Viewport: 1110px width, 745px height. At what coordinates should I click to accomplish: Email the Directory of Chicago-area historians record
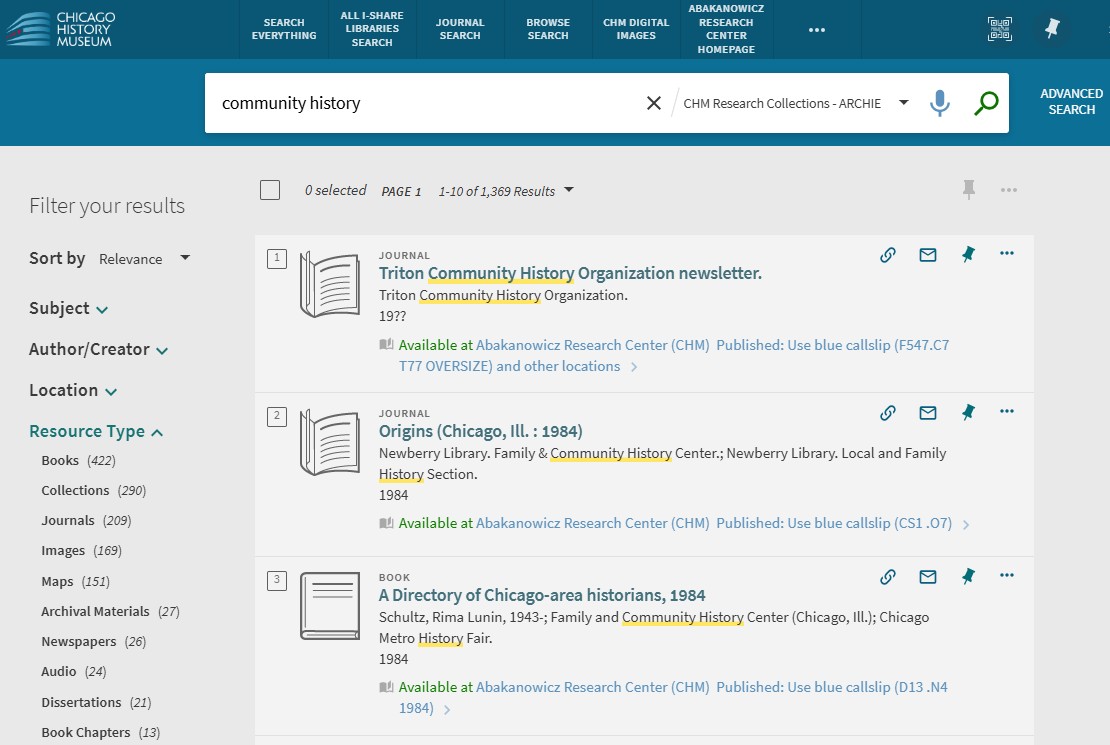coord(927,577)
